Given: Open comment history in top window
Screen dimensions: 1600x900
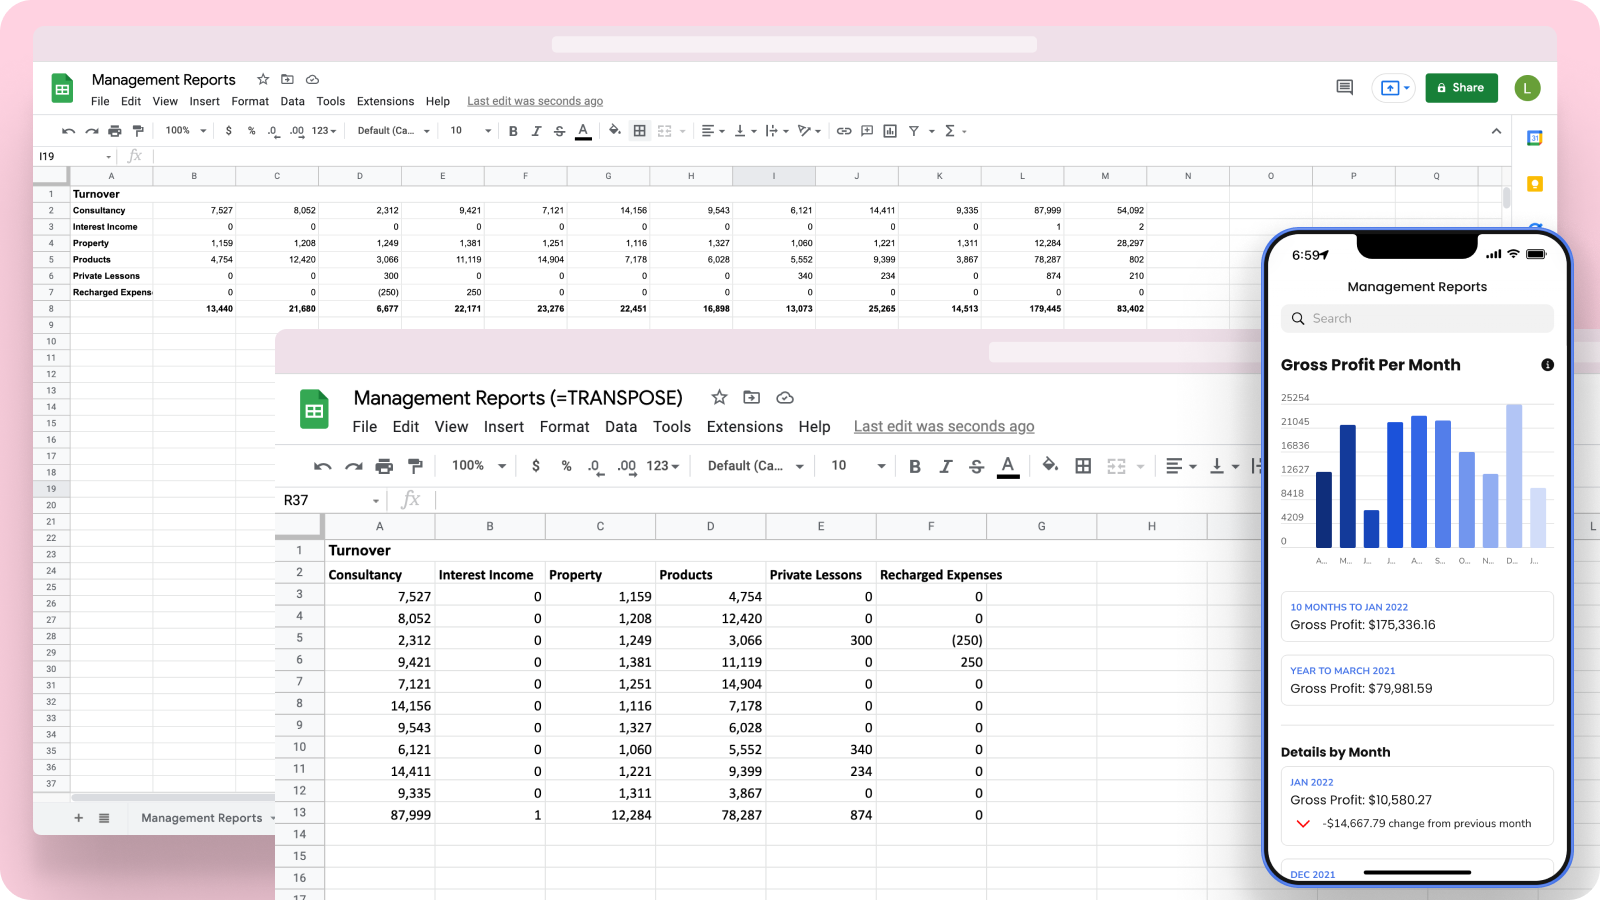Looking at the screenshot, I should pyautogui.click(x=1344, y=88).
